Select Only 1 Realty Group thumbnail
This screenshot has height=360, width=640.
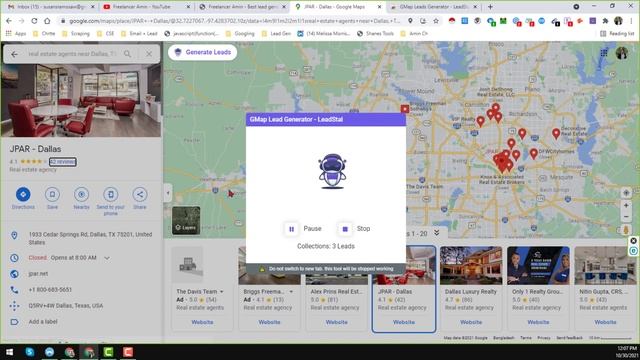coord(538,265)
